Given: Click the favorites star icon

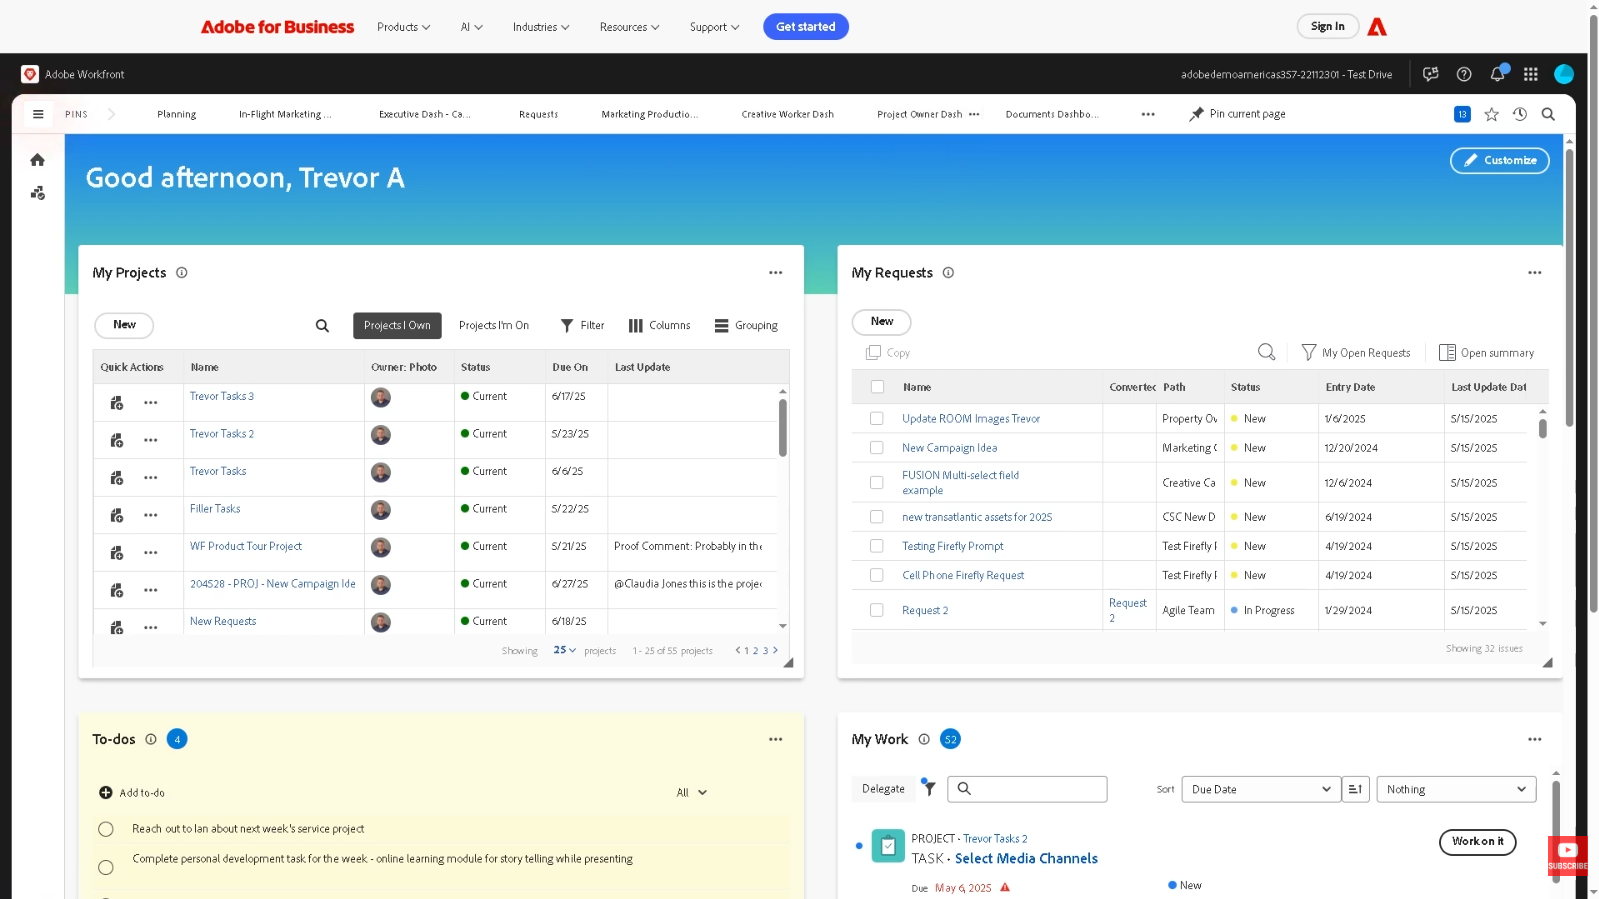Looking at the screenshot, I should 1491,114.
